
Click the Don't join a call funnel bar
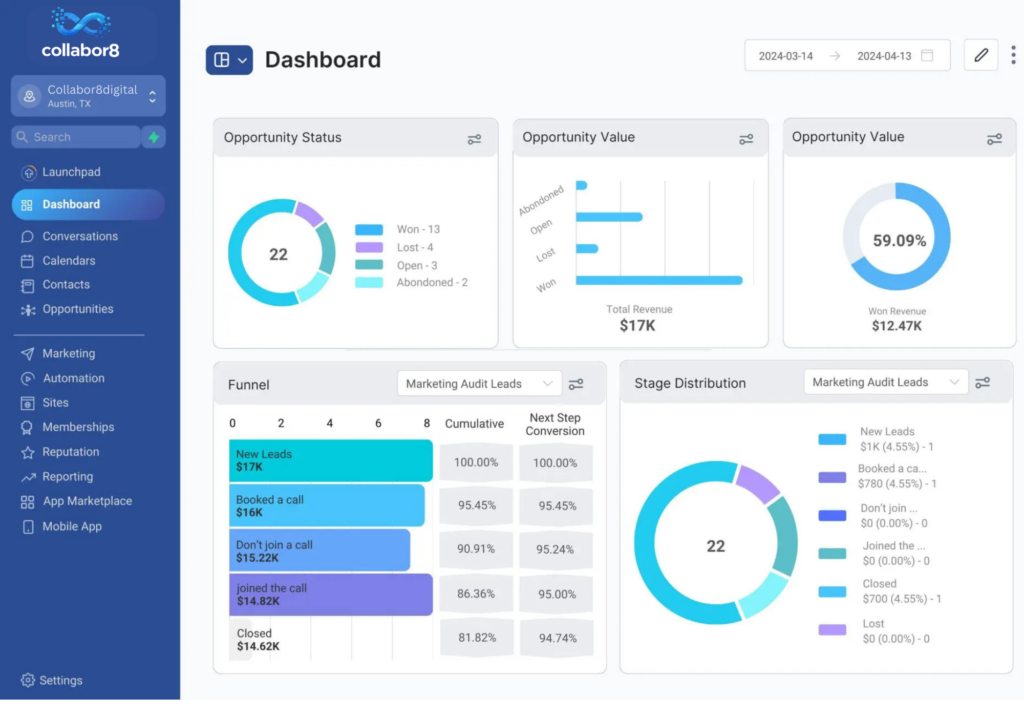pos(319,550)
